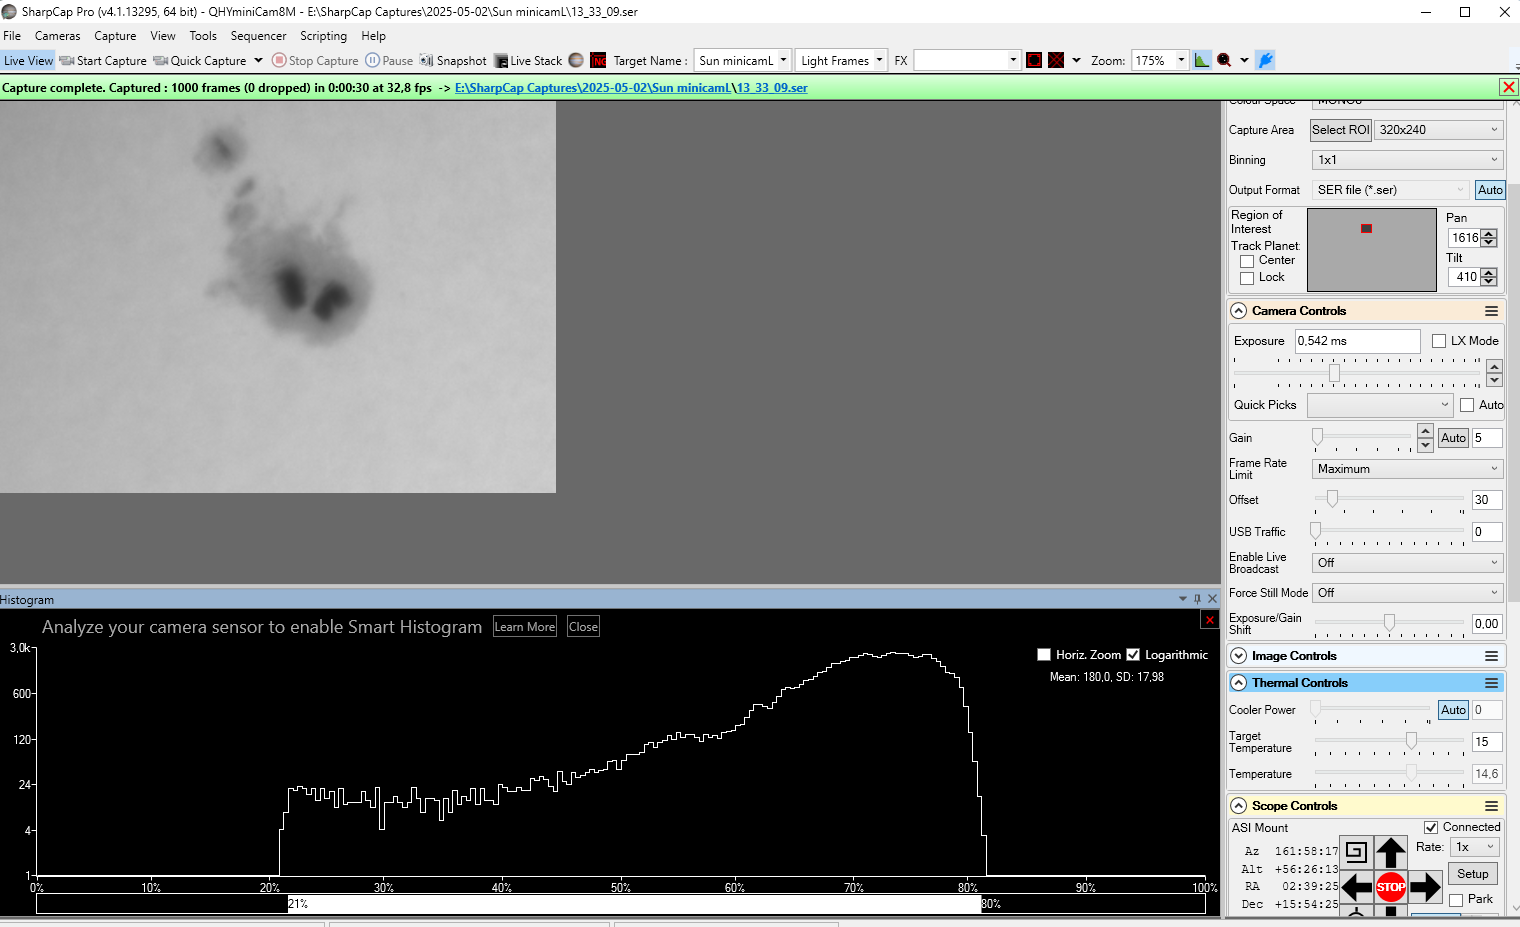Move mount right with the right arrow

click(1425, 887)
